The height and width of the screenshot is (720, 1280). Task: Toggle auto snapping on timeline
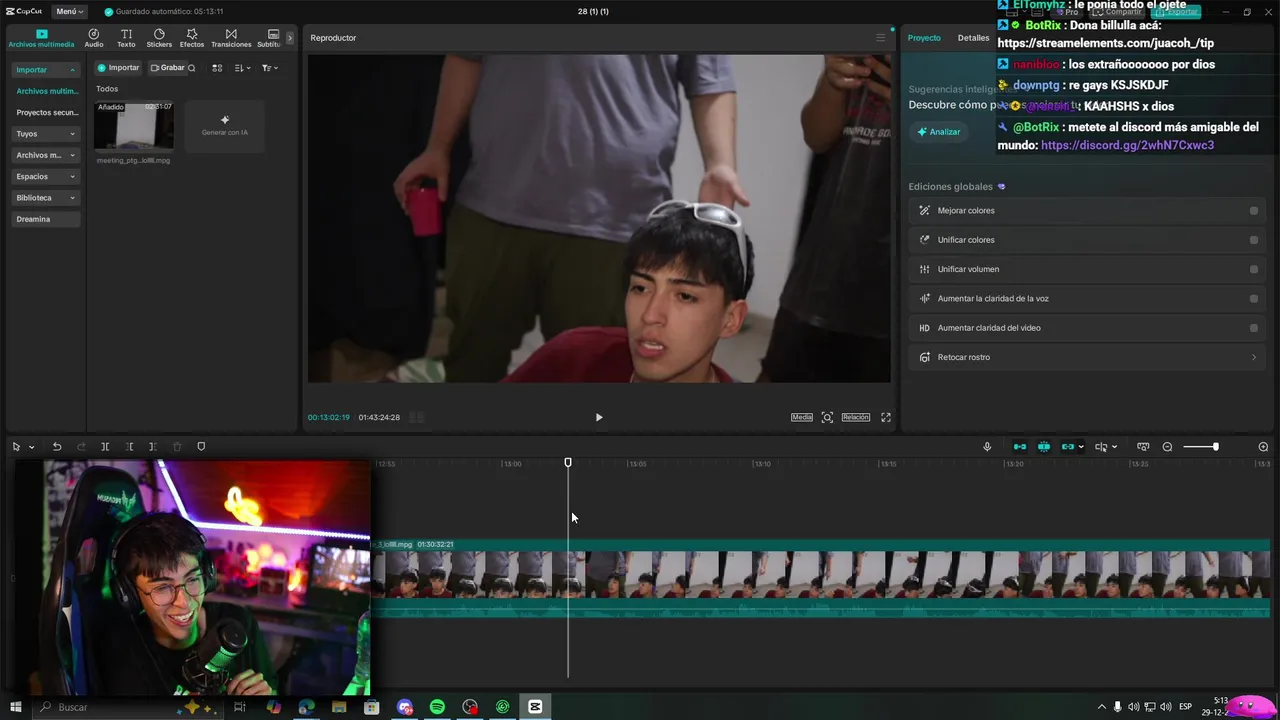coord(1044,447)
